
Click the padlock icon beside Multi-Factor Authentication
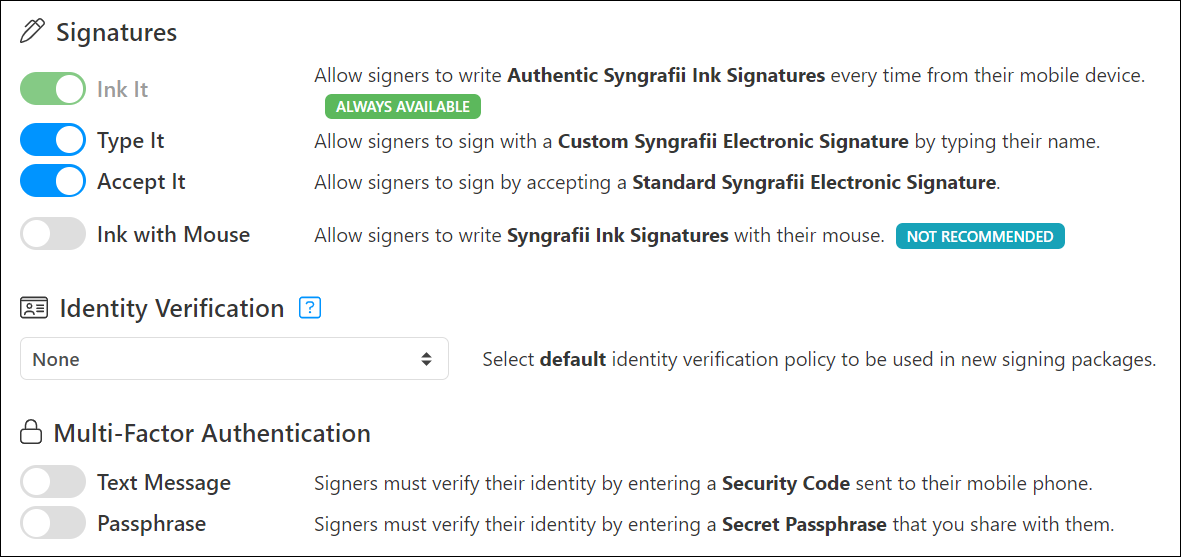[x=31, y=433]
